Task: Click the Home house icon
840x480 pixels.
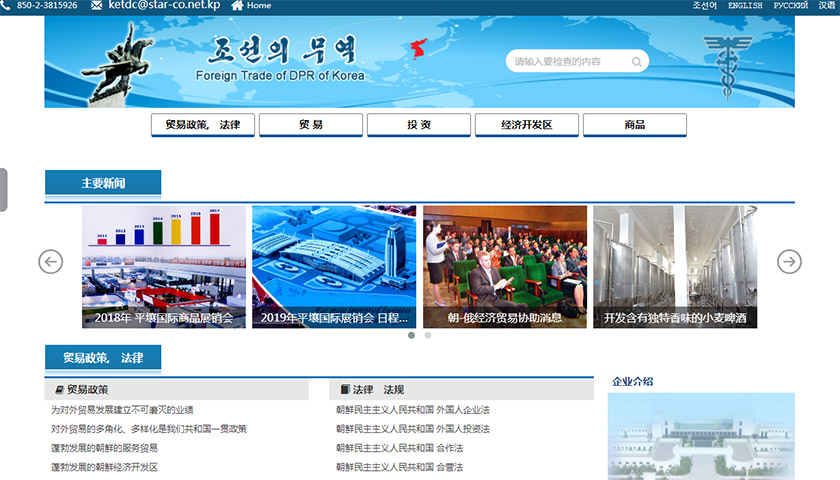Action: (237, 5)
